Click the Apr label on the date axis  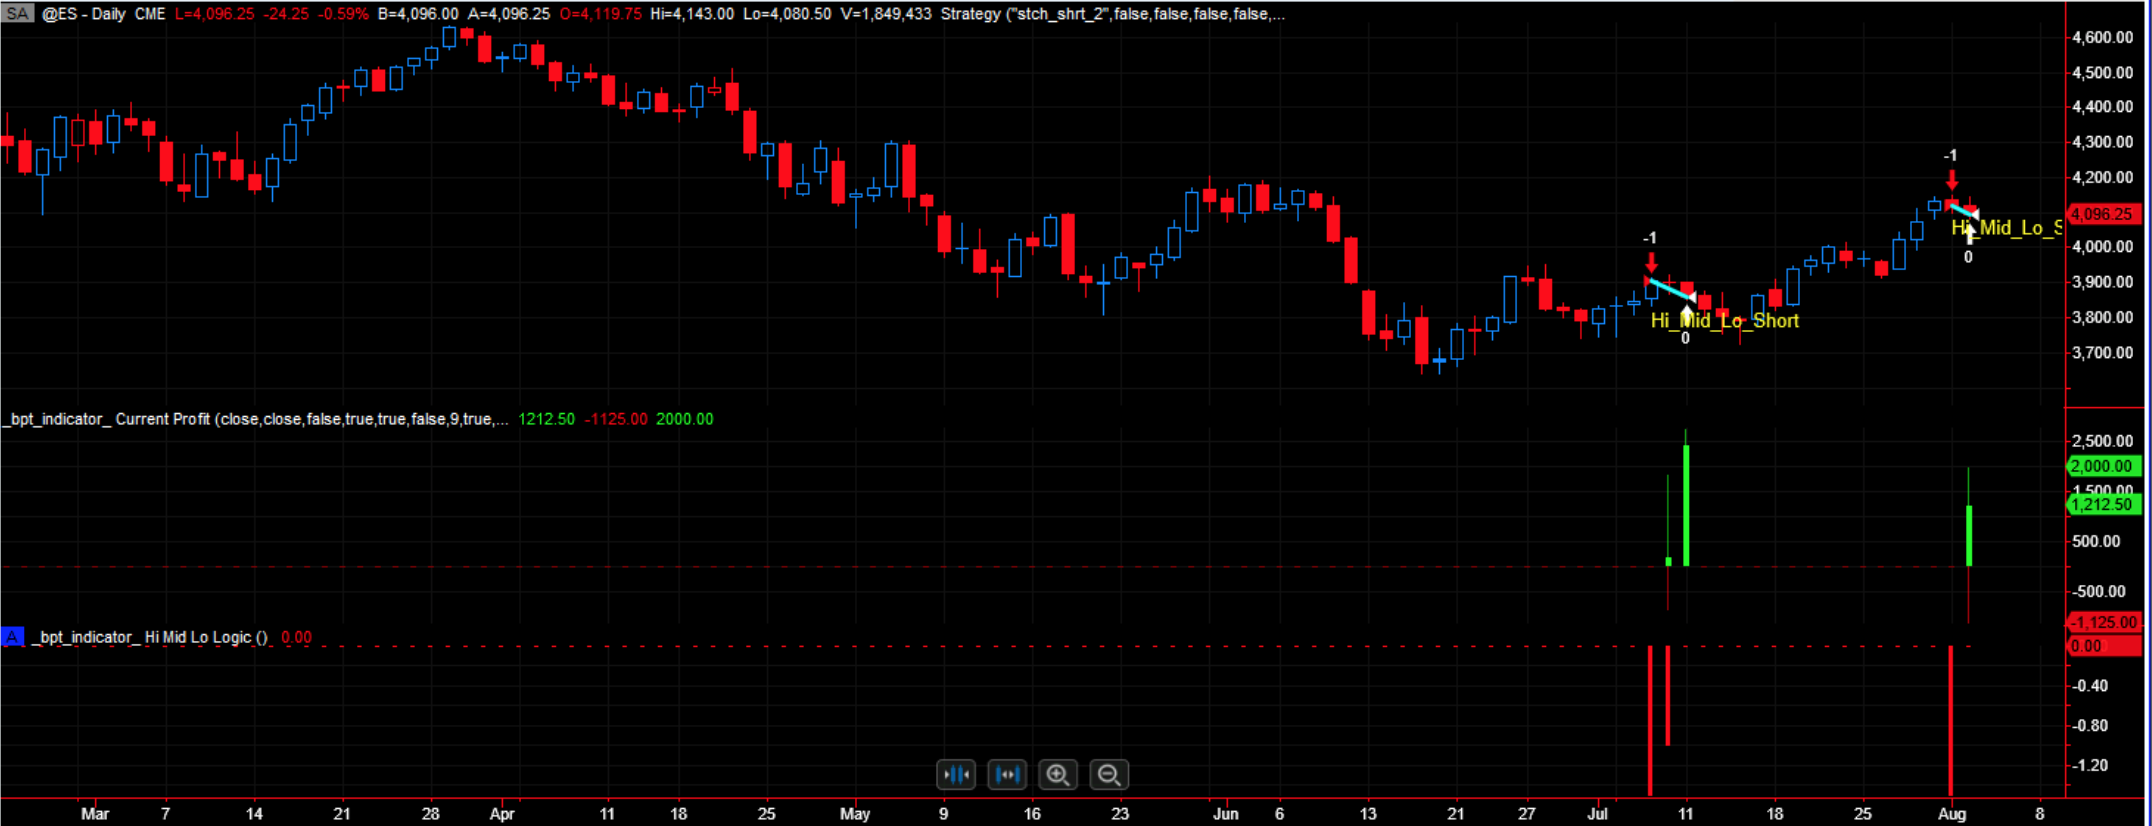click(x=502, y=814)
